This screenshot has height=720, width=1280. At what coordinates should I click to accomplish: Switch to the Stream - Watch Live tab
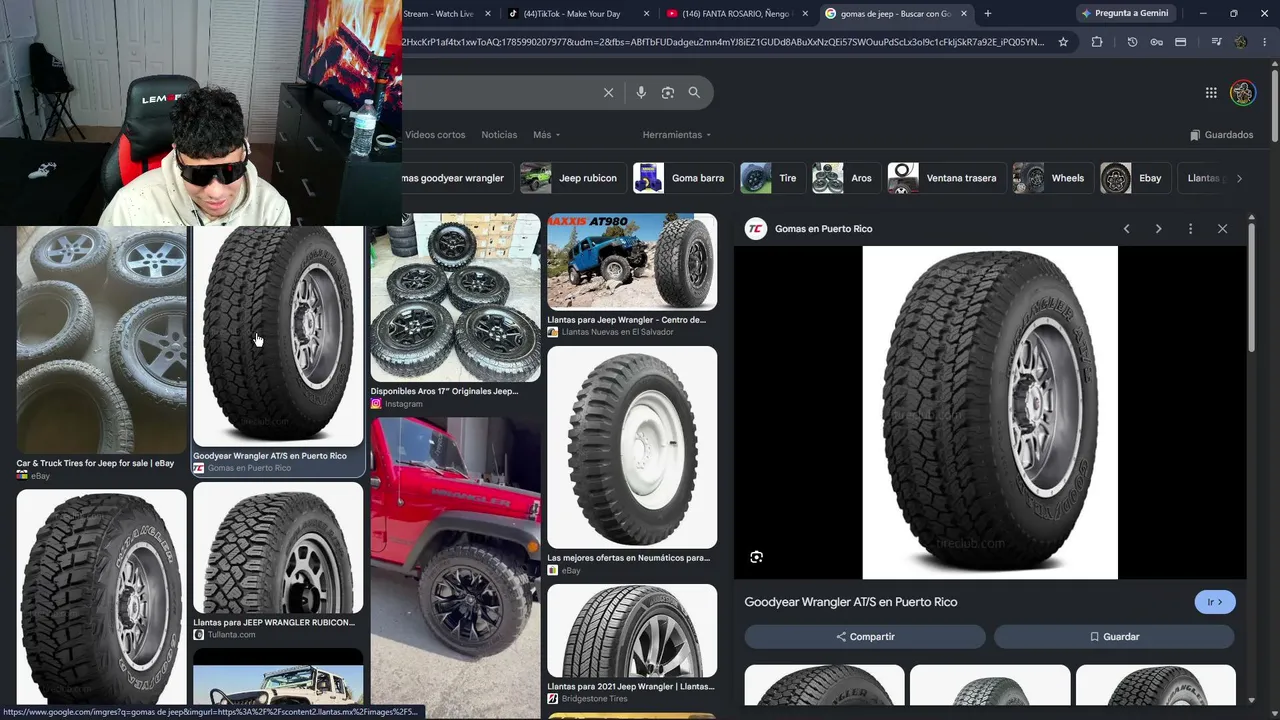coord(438,14)
